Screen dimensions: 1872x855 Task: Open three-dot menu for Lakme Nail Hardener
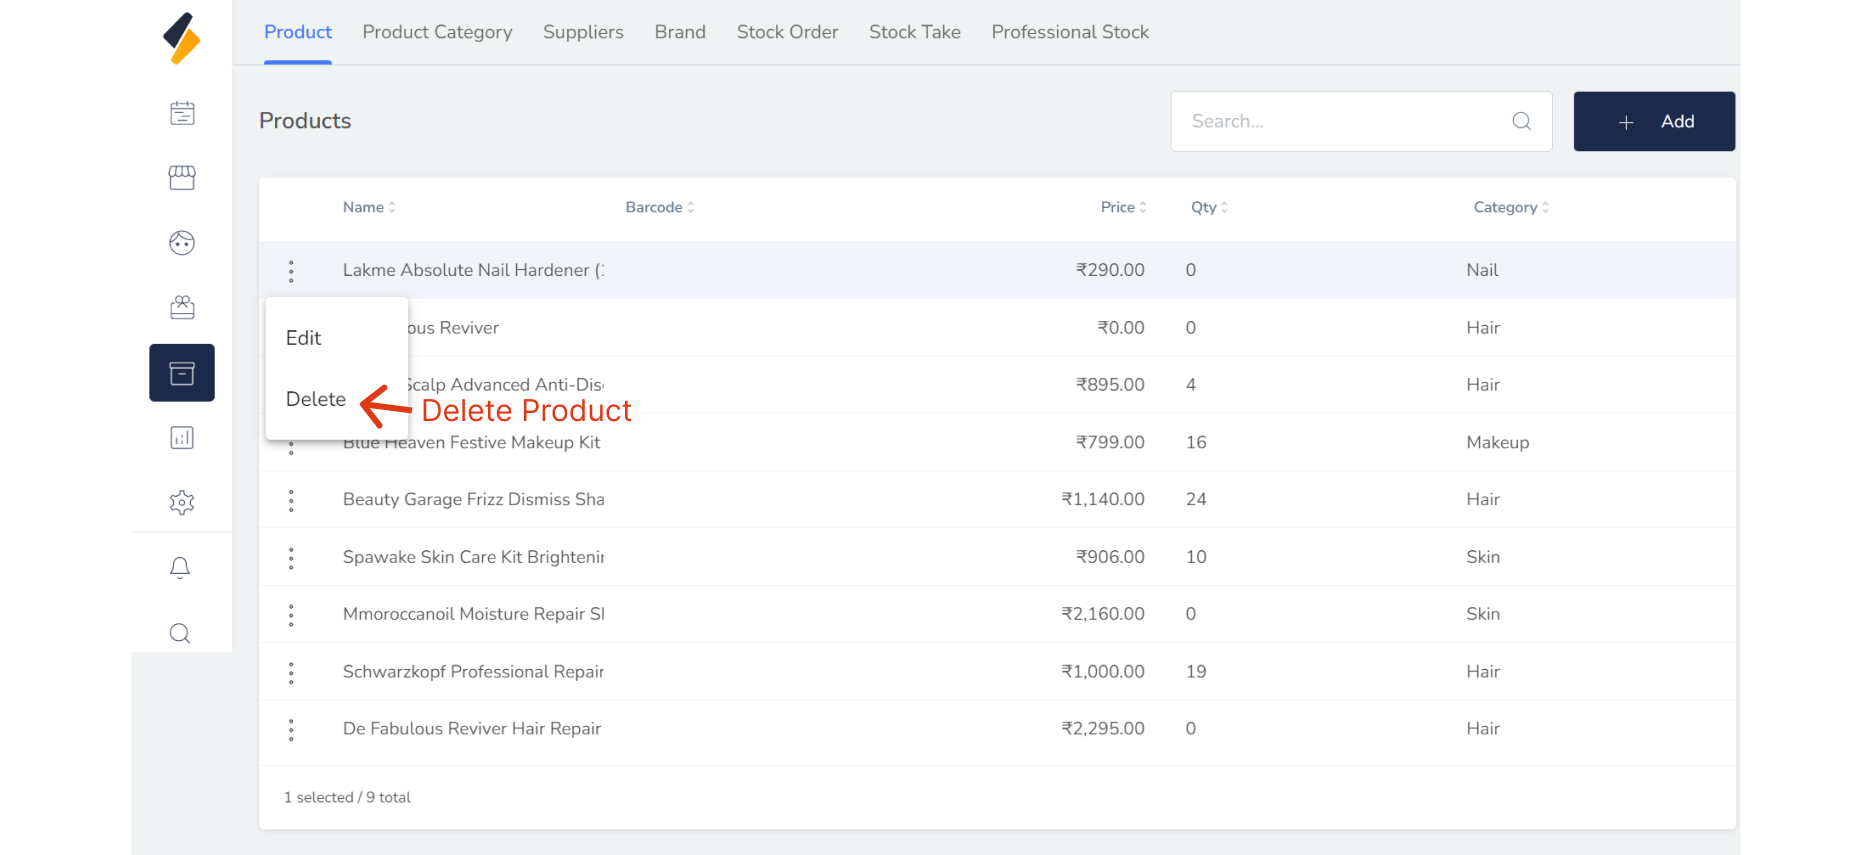[291, 271]
